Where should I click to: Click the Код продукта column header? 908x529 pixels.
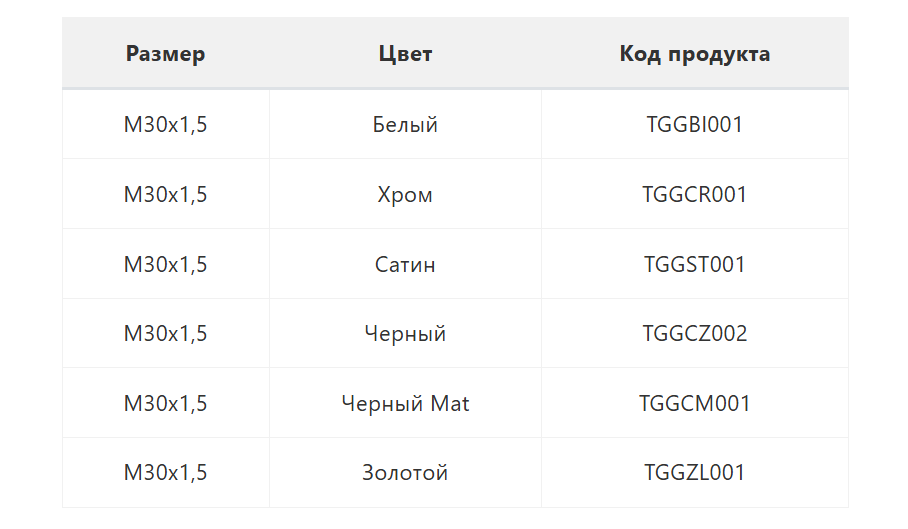(x=695, y=54)
